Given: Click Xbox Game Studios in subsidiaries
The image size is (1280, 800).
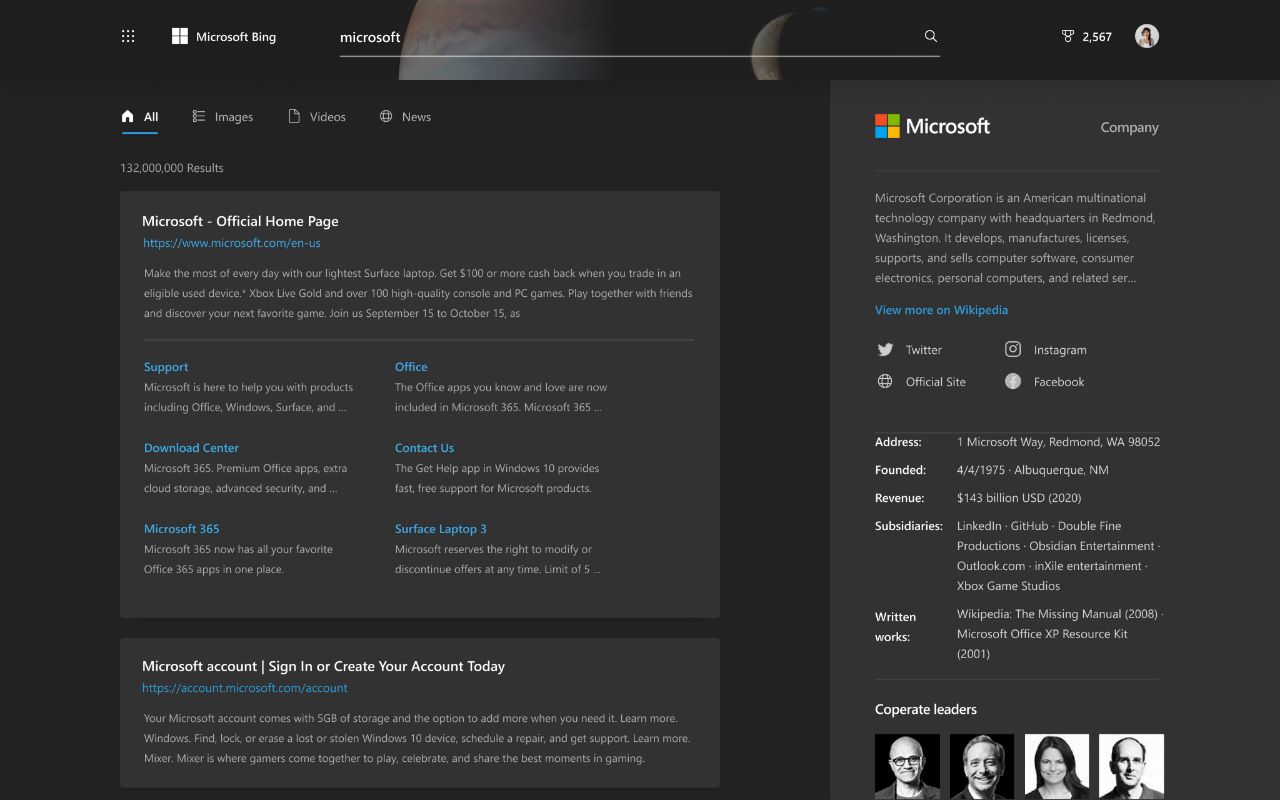Looking at the screenshot, I should tap(1008, 586).
